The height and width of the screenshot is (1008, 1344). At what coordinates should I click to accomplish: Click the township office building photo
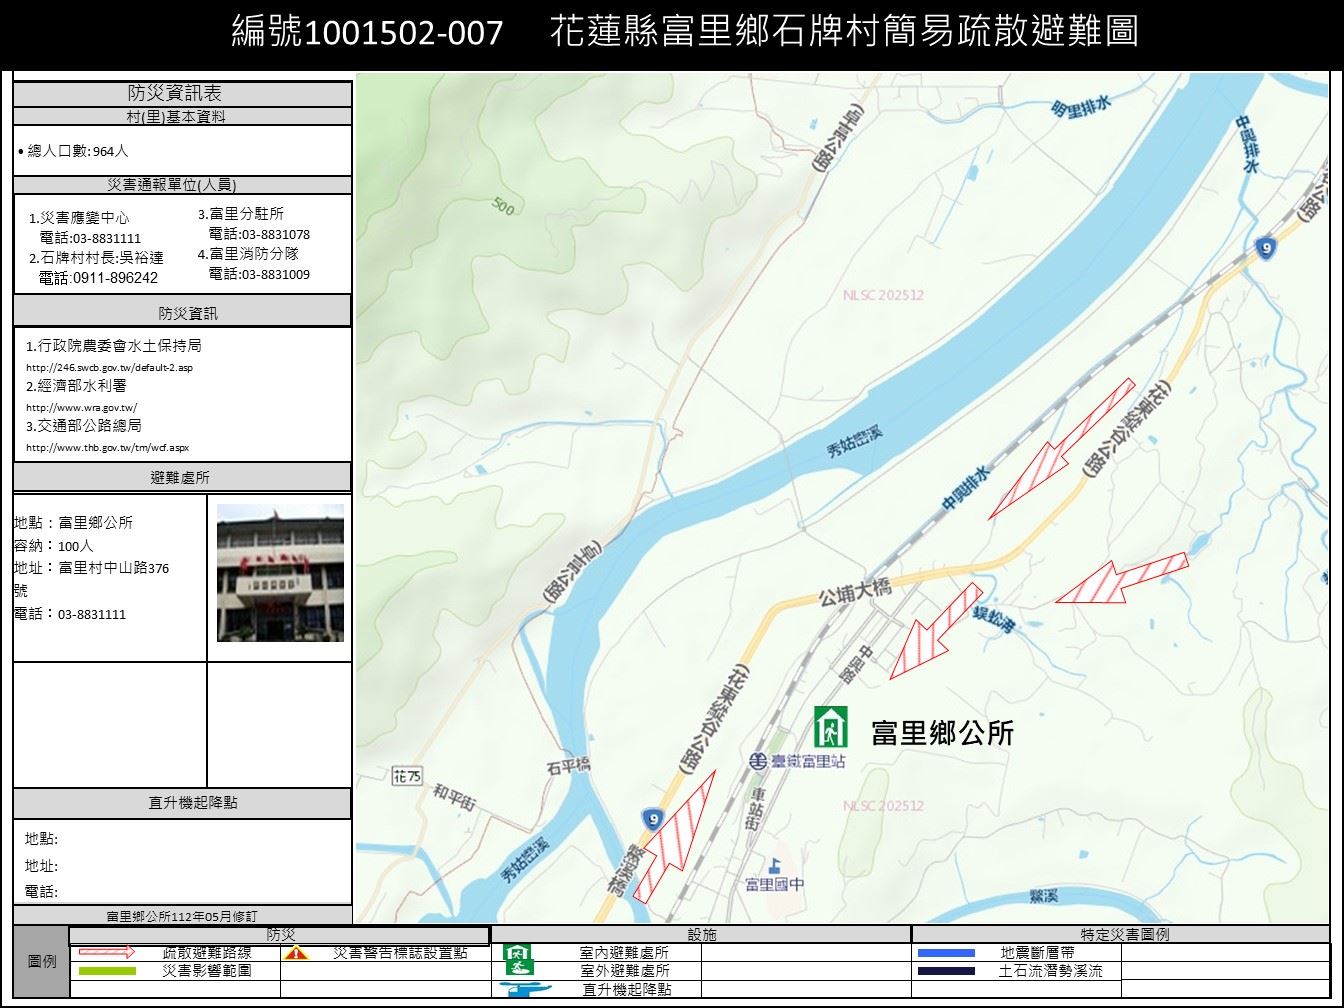point(280,572)
